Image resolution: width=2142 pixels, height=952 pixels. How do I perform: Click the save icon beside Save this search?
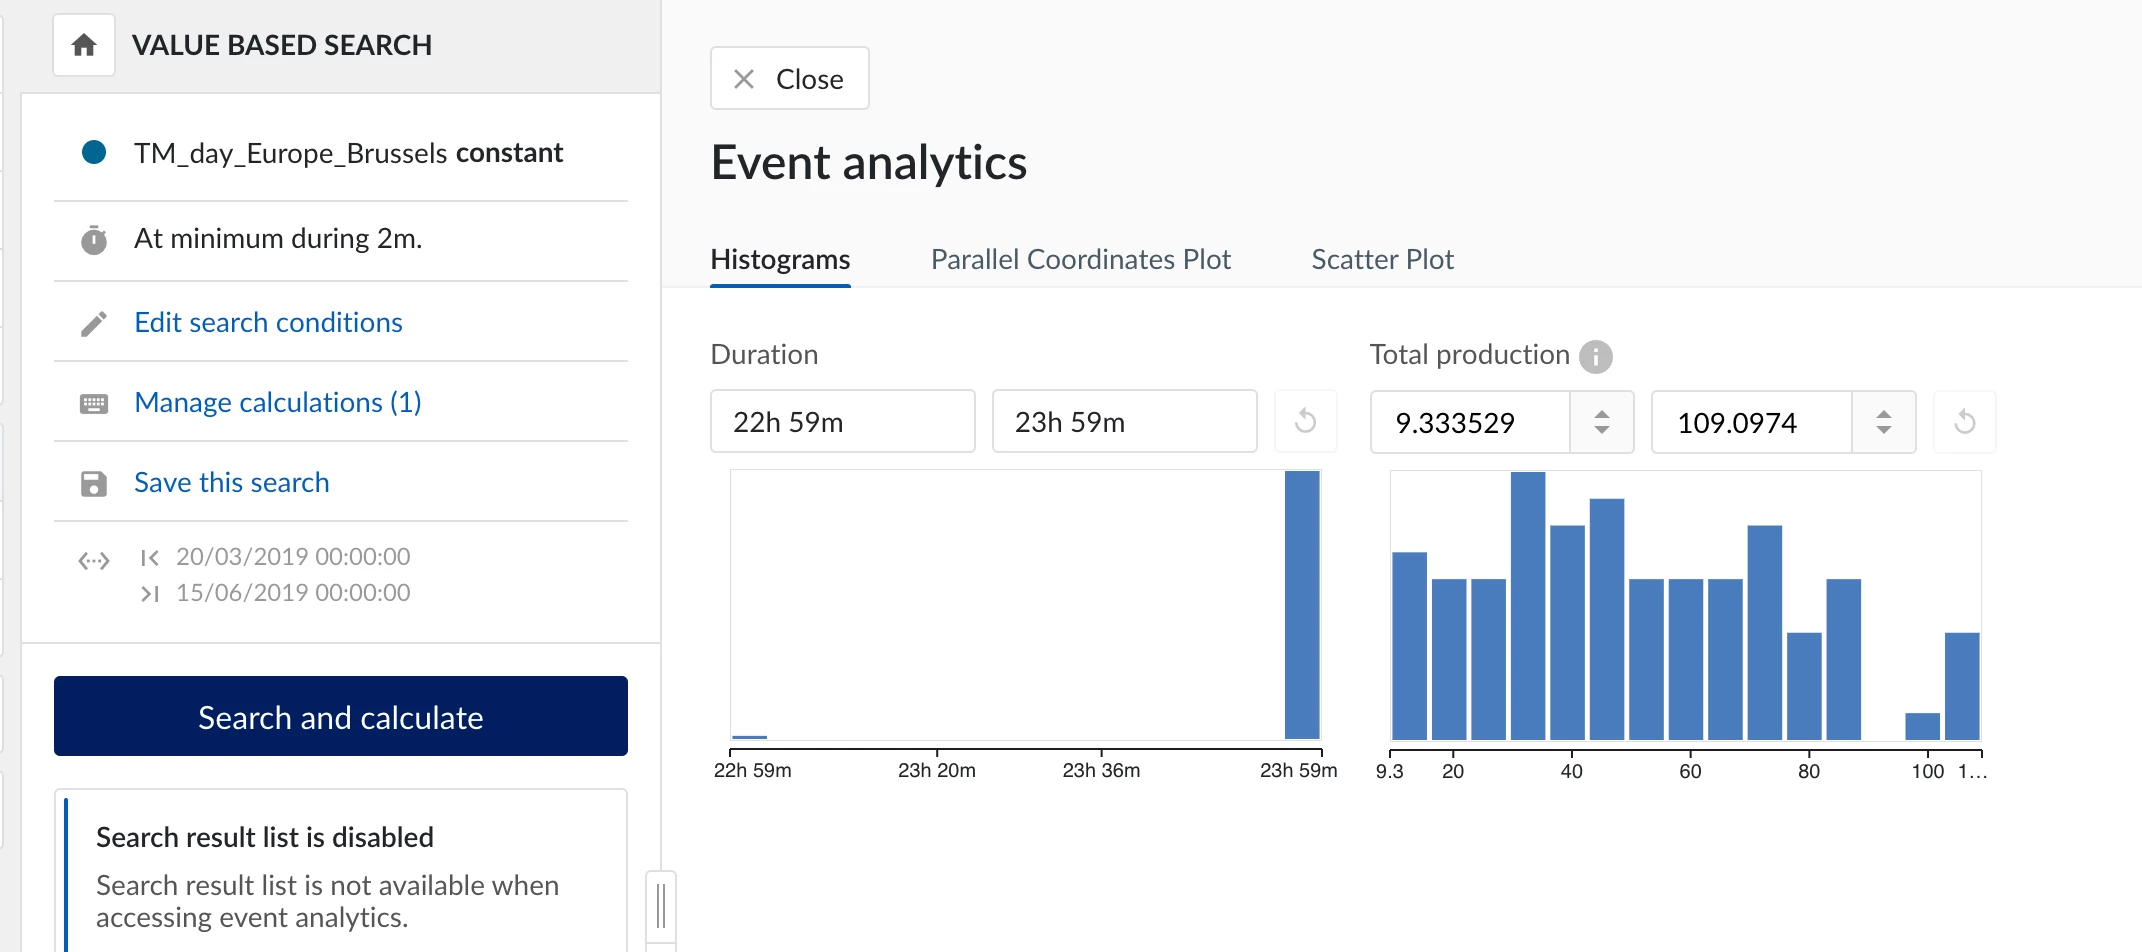(93, 482)
